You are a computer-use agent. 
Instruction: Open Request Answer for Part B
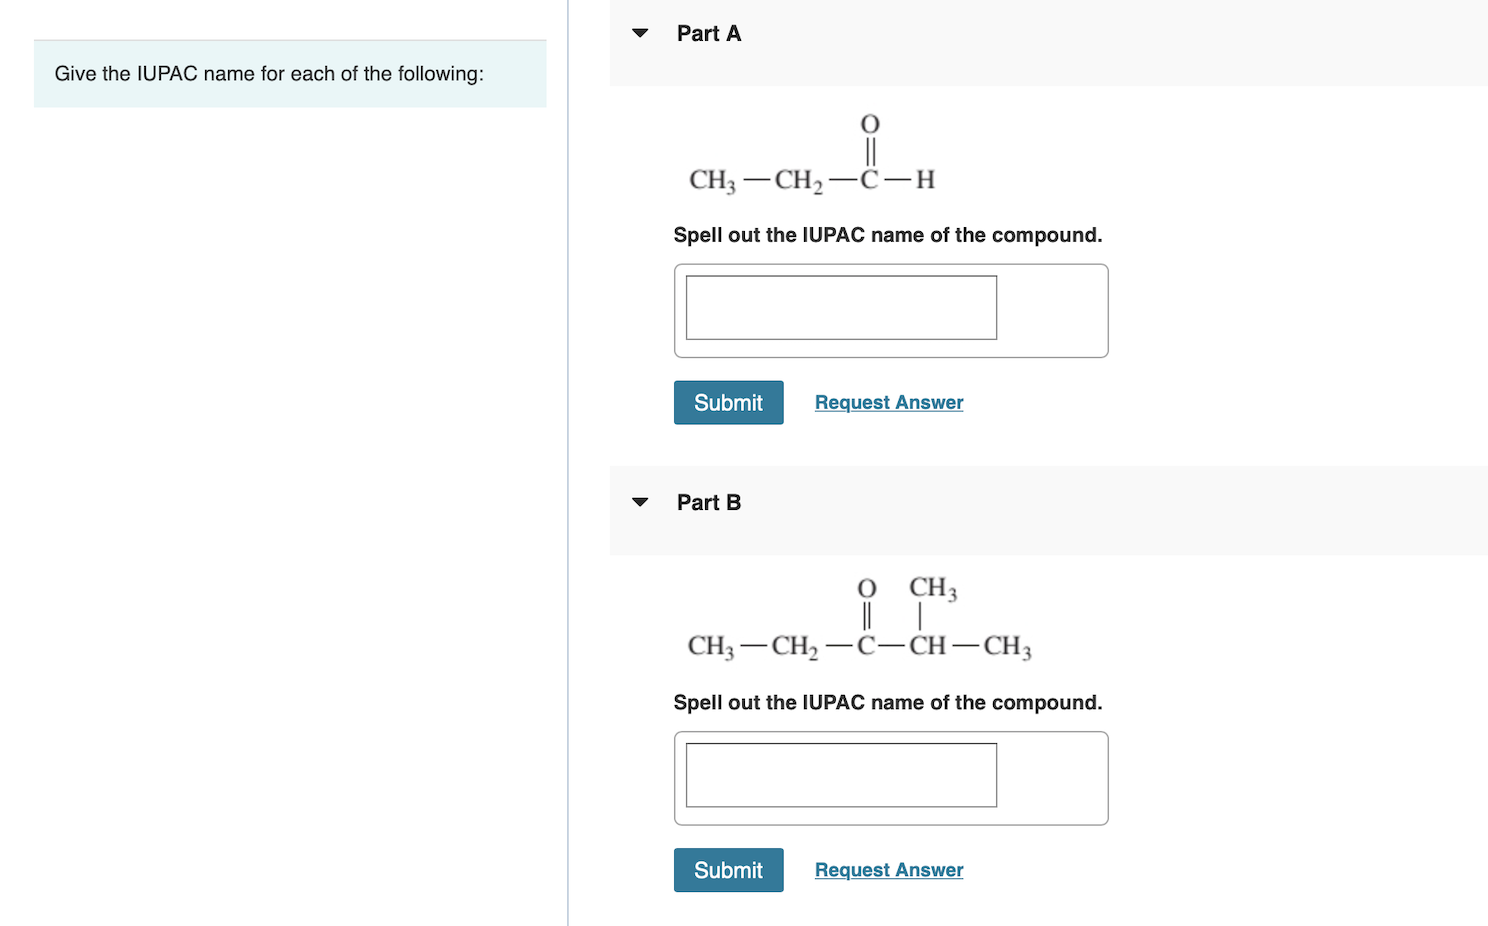[888, 869]
